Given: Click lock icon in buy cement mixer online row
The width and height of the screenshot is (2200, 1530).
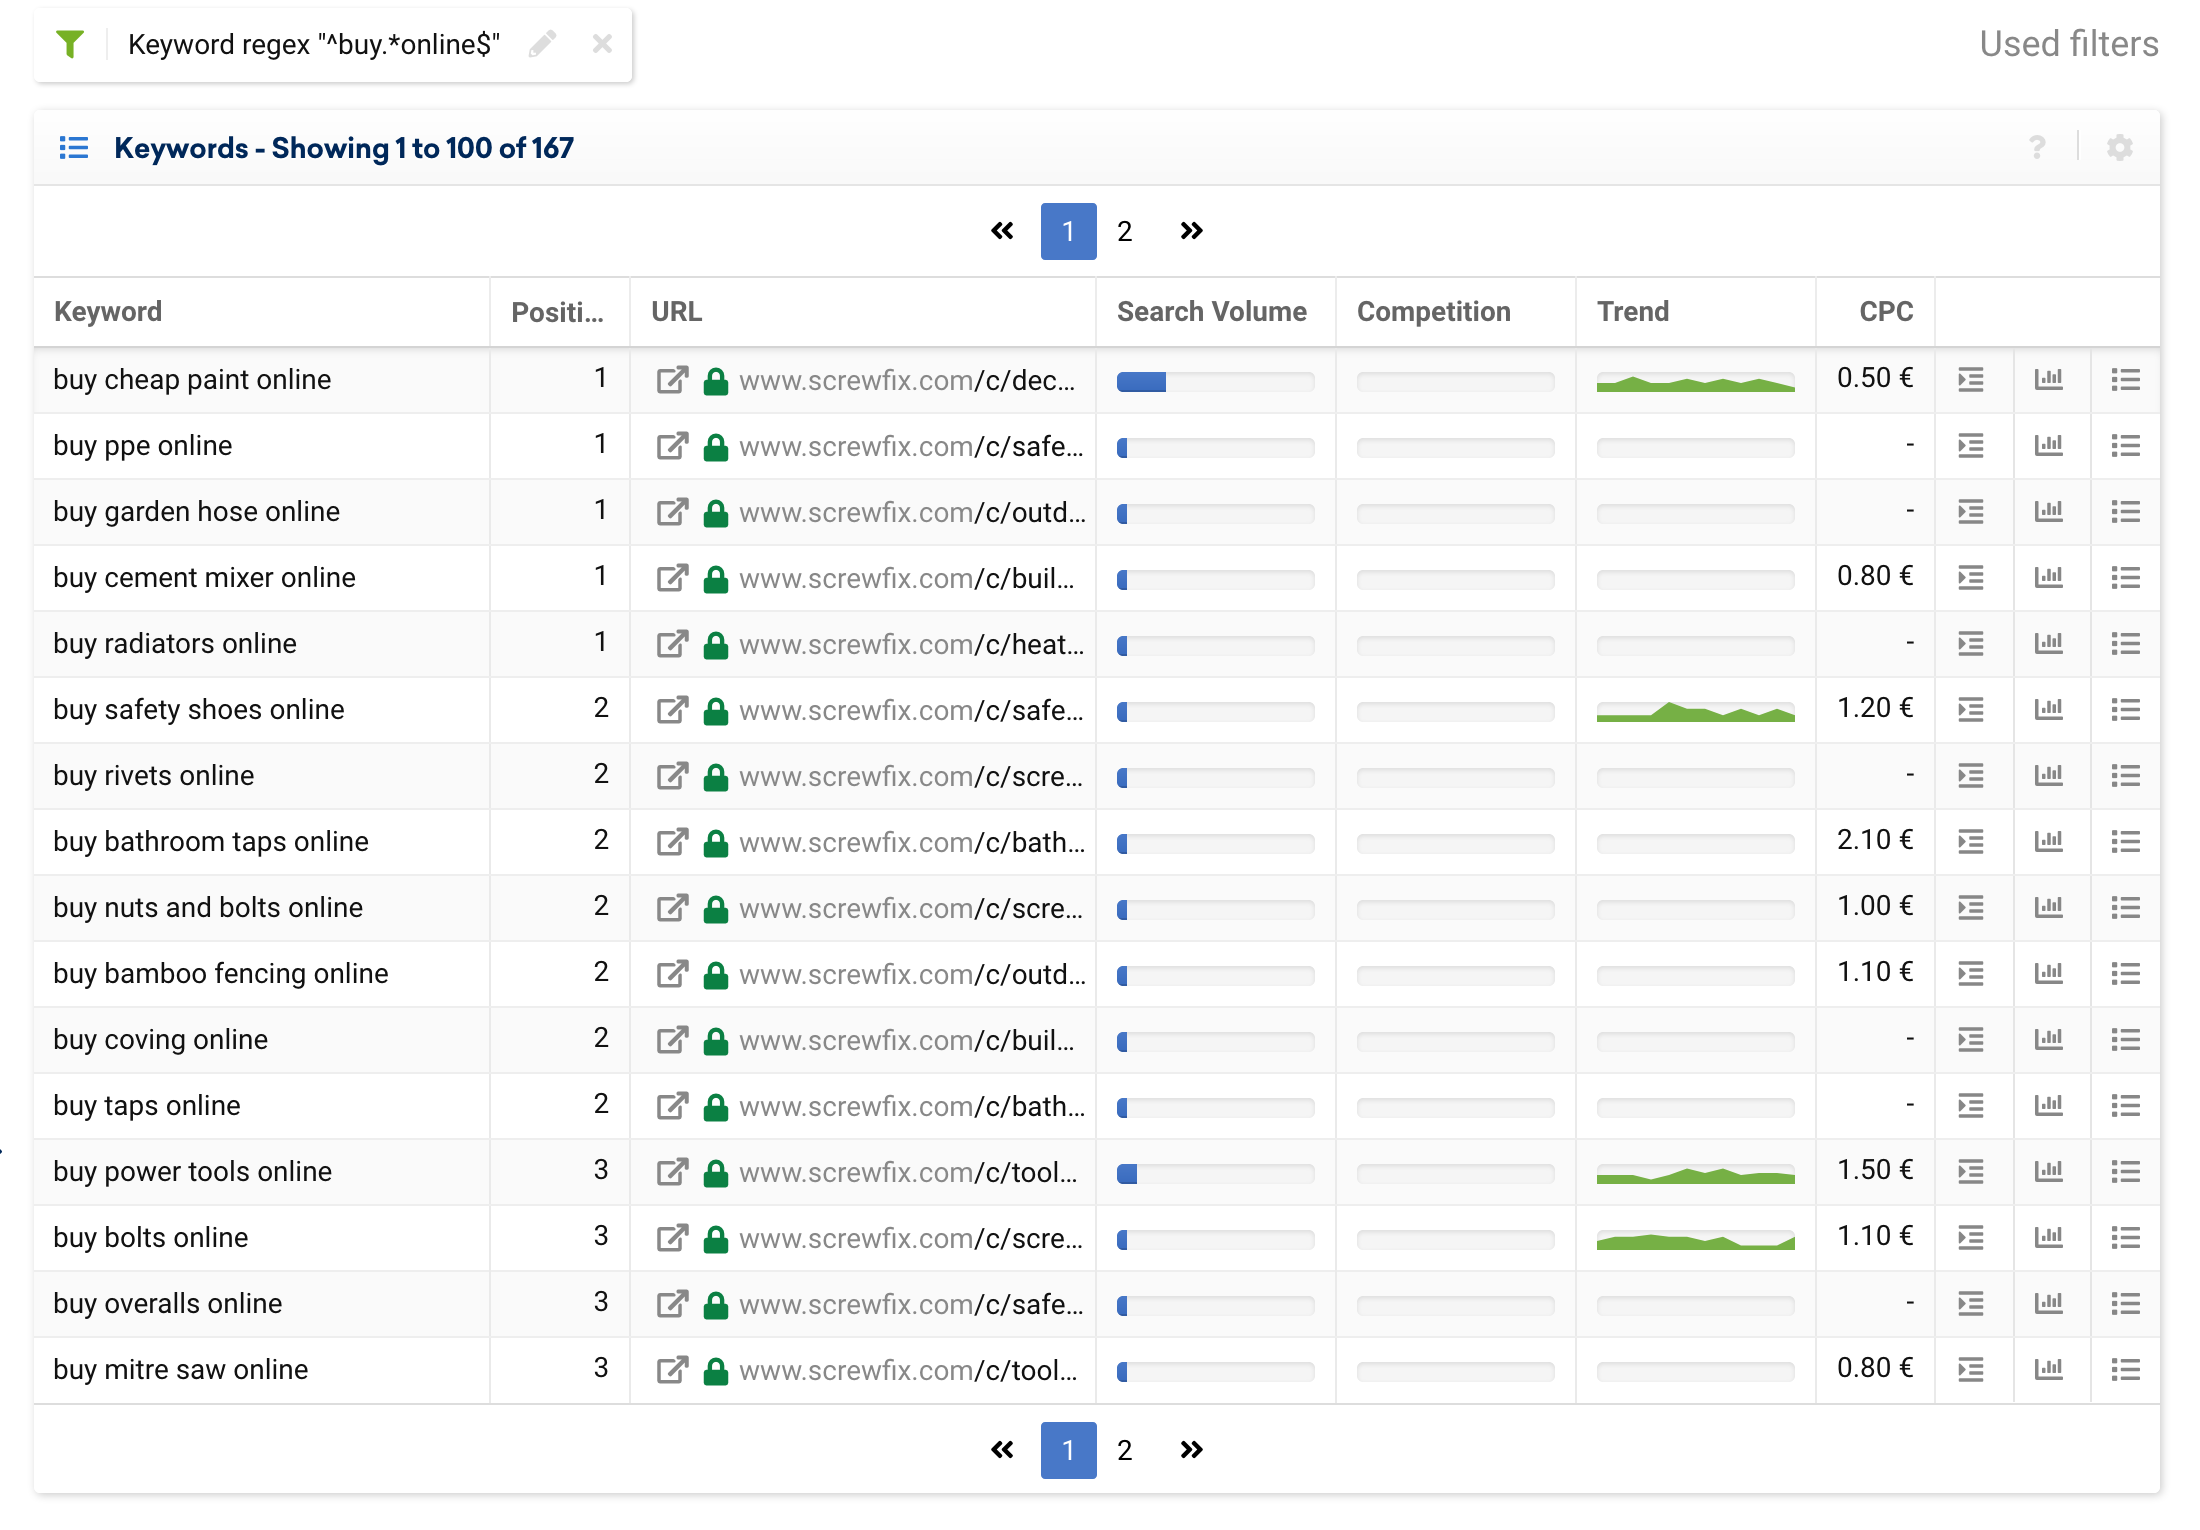Looking at the screenshot, I should pos(715,578).
